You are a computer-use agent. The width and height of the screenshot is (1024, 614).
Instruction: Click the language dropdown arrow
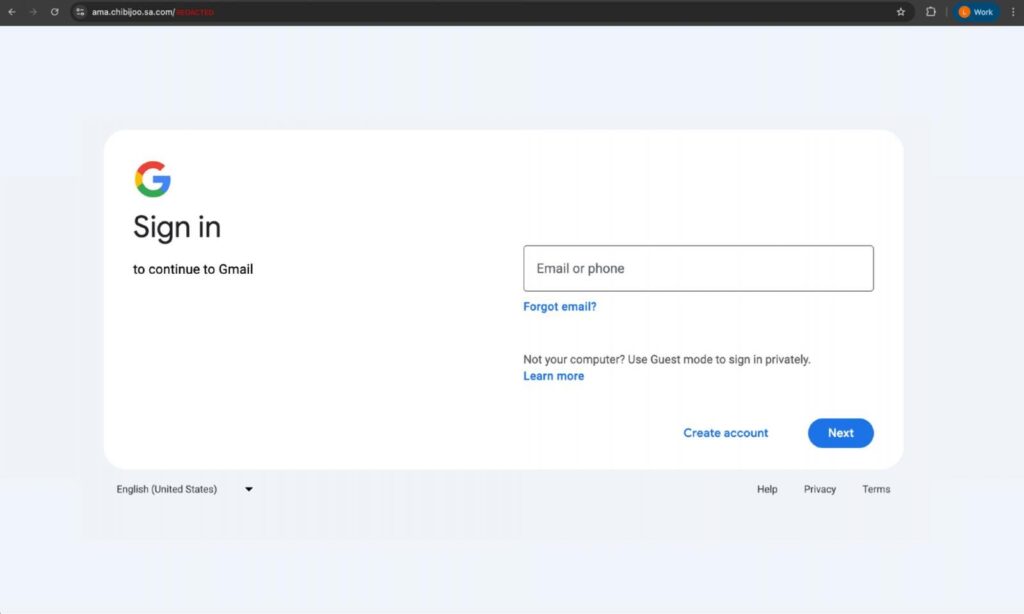click(x=249, y=489)
